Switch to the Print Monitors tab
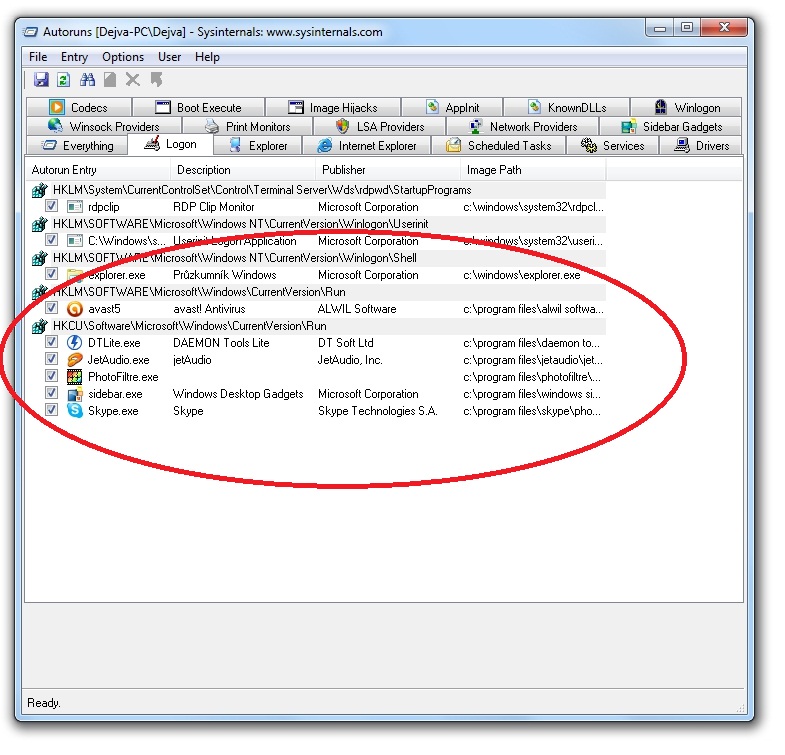 [248, 127]
